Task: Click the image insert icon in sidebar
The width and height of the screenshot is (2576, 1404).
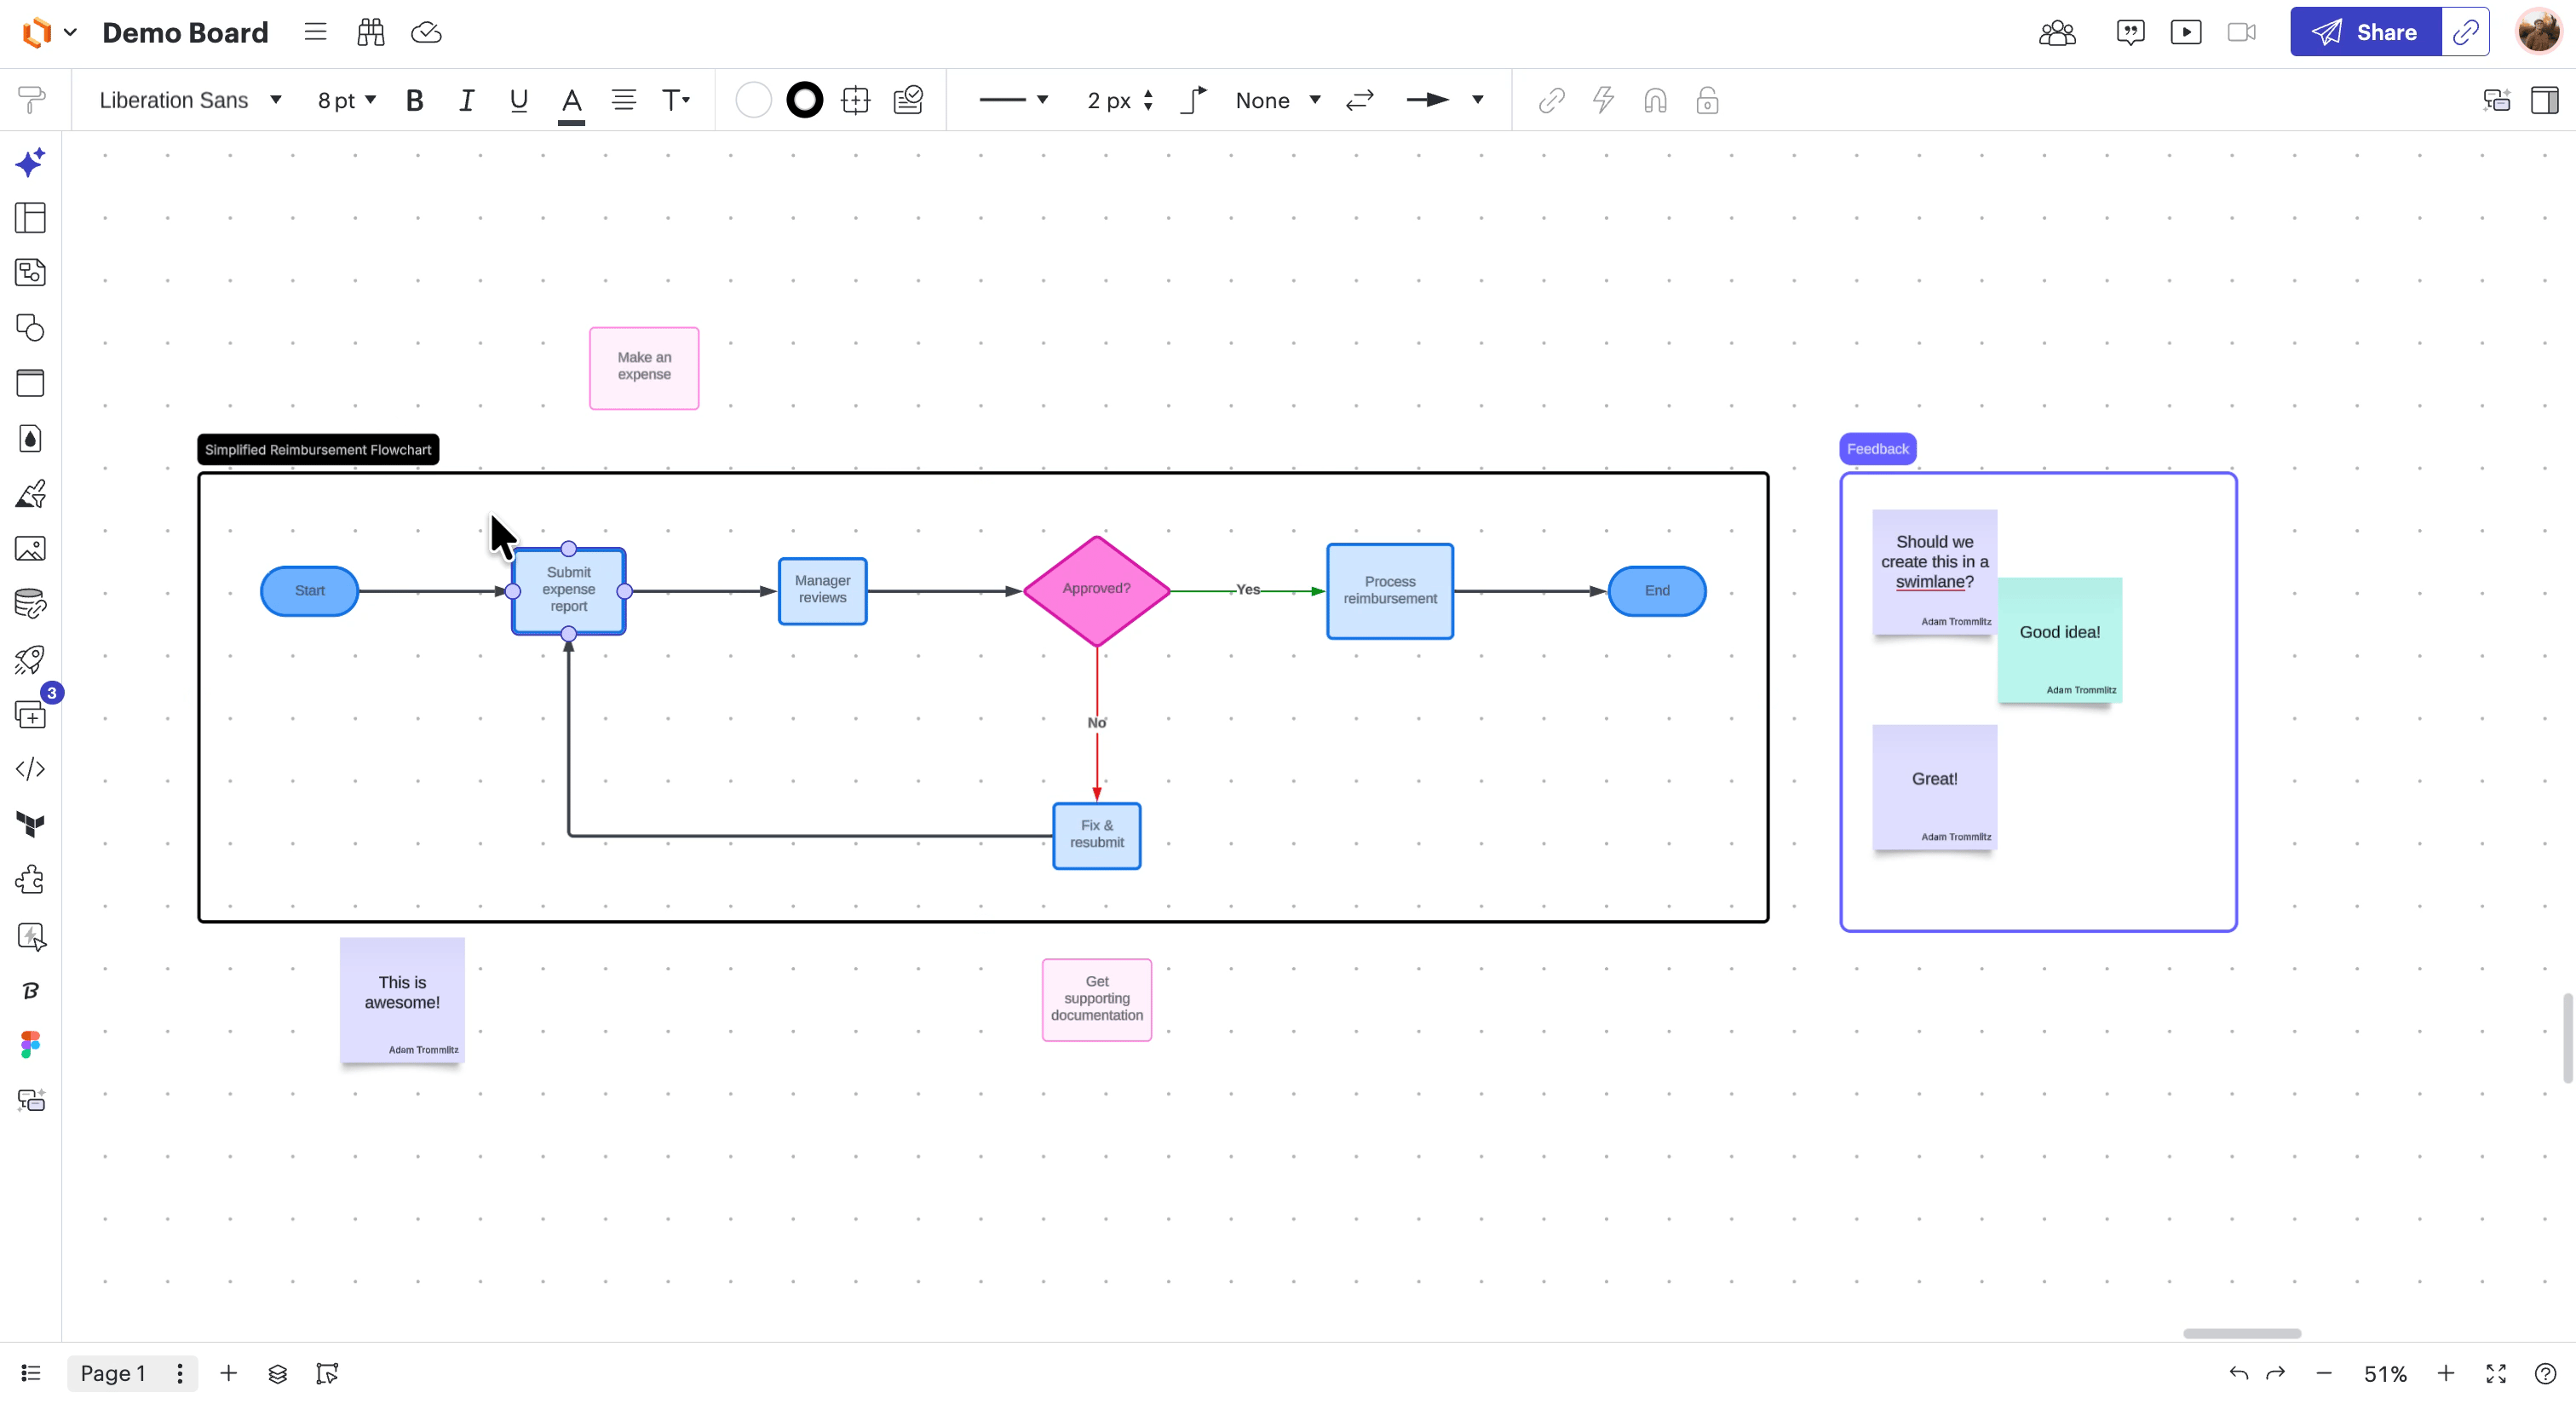Action: [x=30, y=549]
